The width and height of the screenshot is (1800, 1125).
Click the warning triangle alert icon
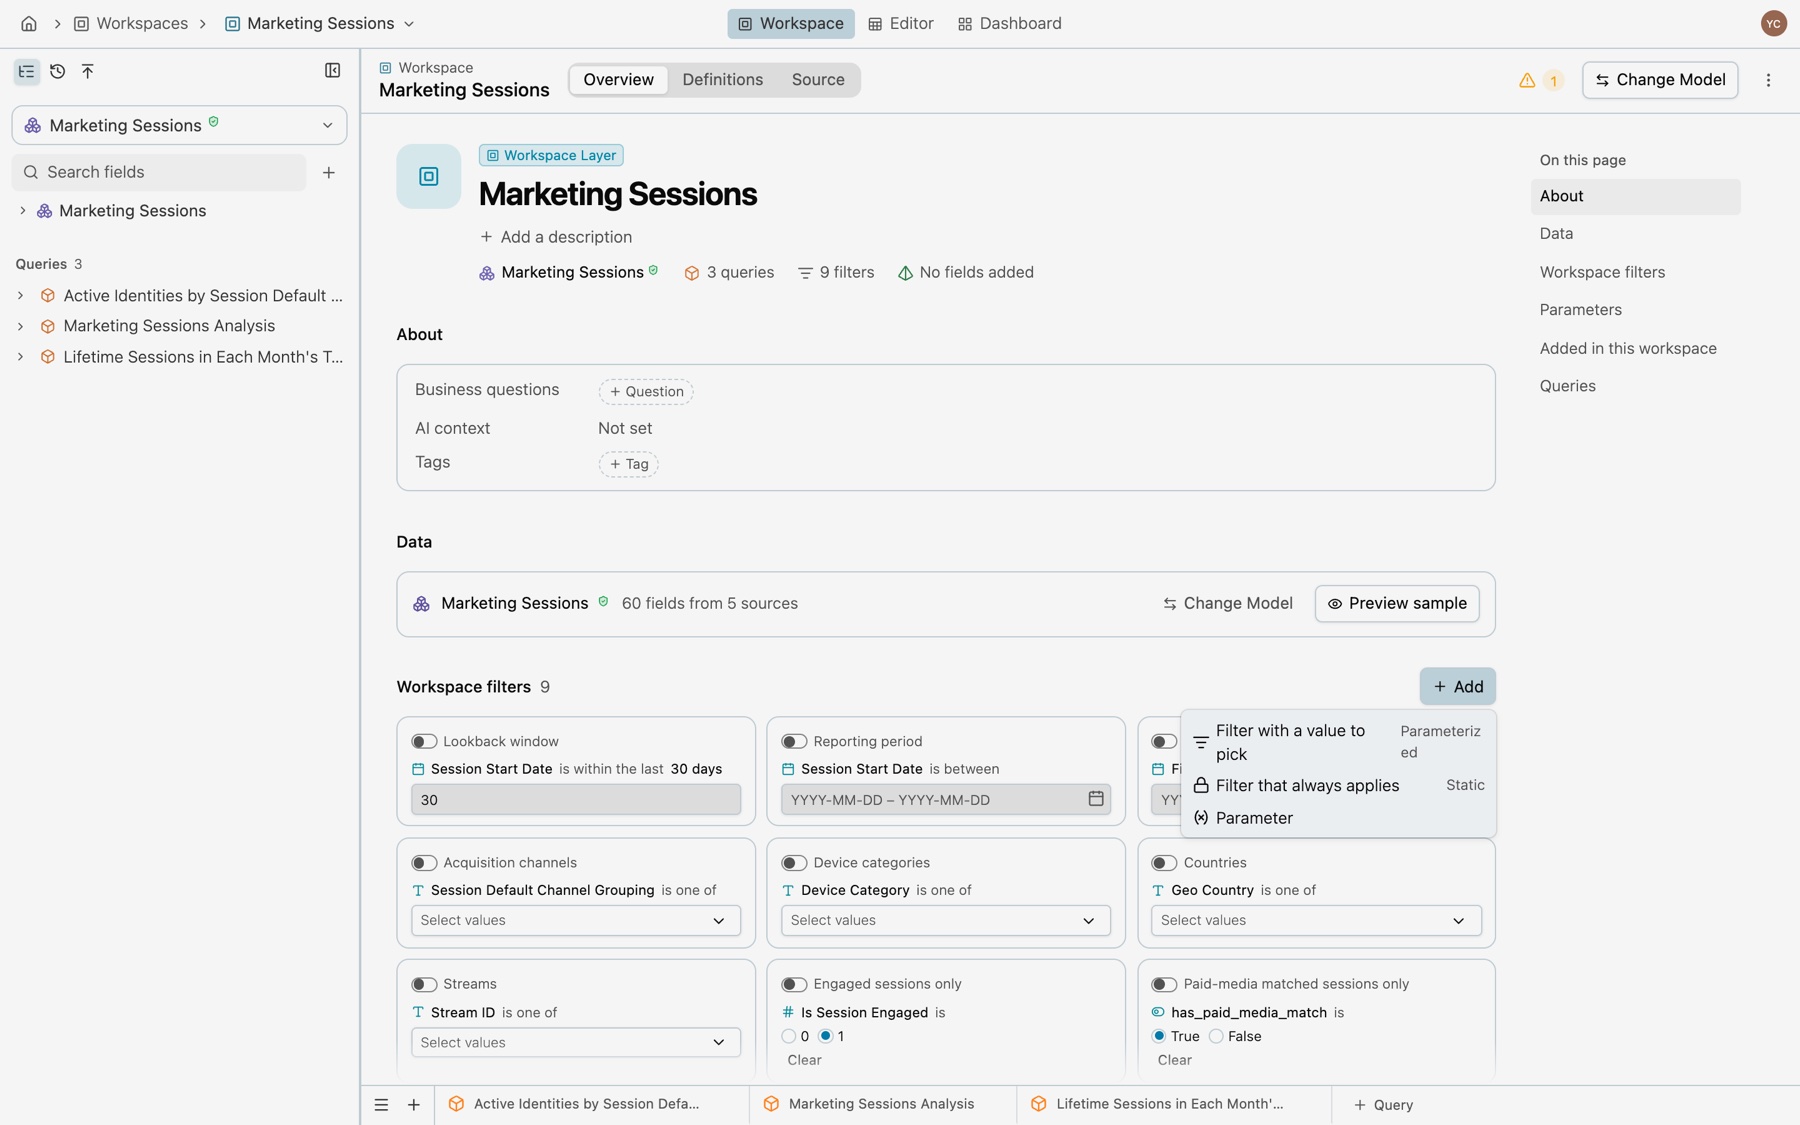point(1527,80)
